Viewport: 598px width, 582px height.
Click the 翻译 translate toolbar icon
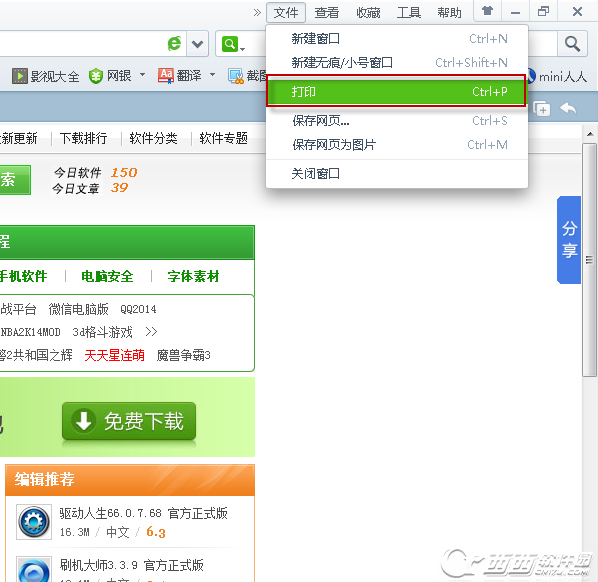click(x=166, y=76)
